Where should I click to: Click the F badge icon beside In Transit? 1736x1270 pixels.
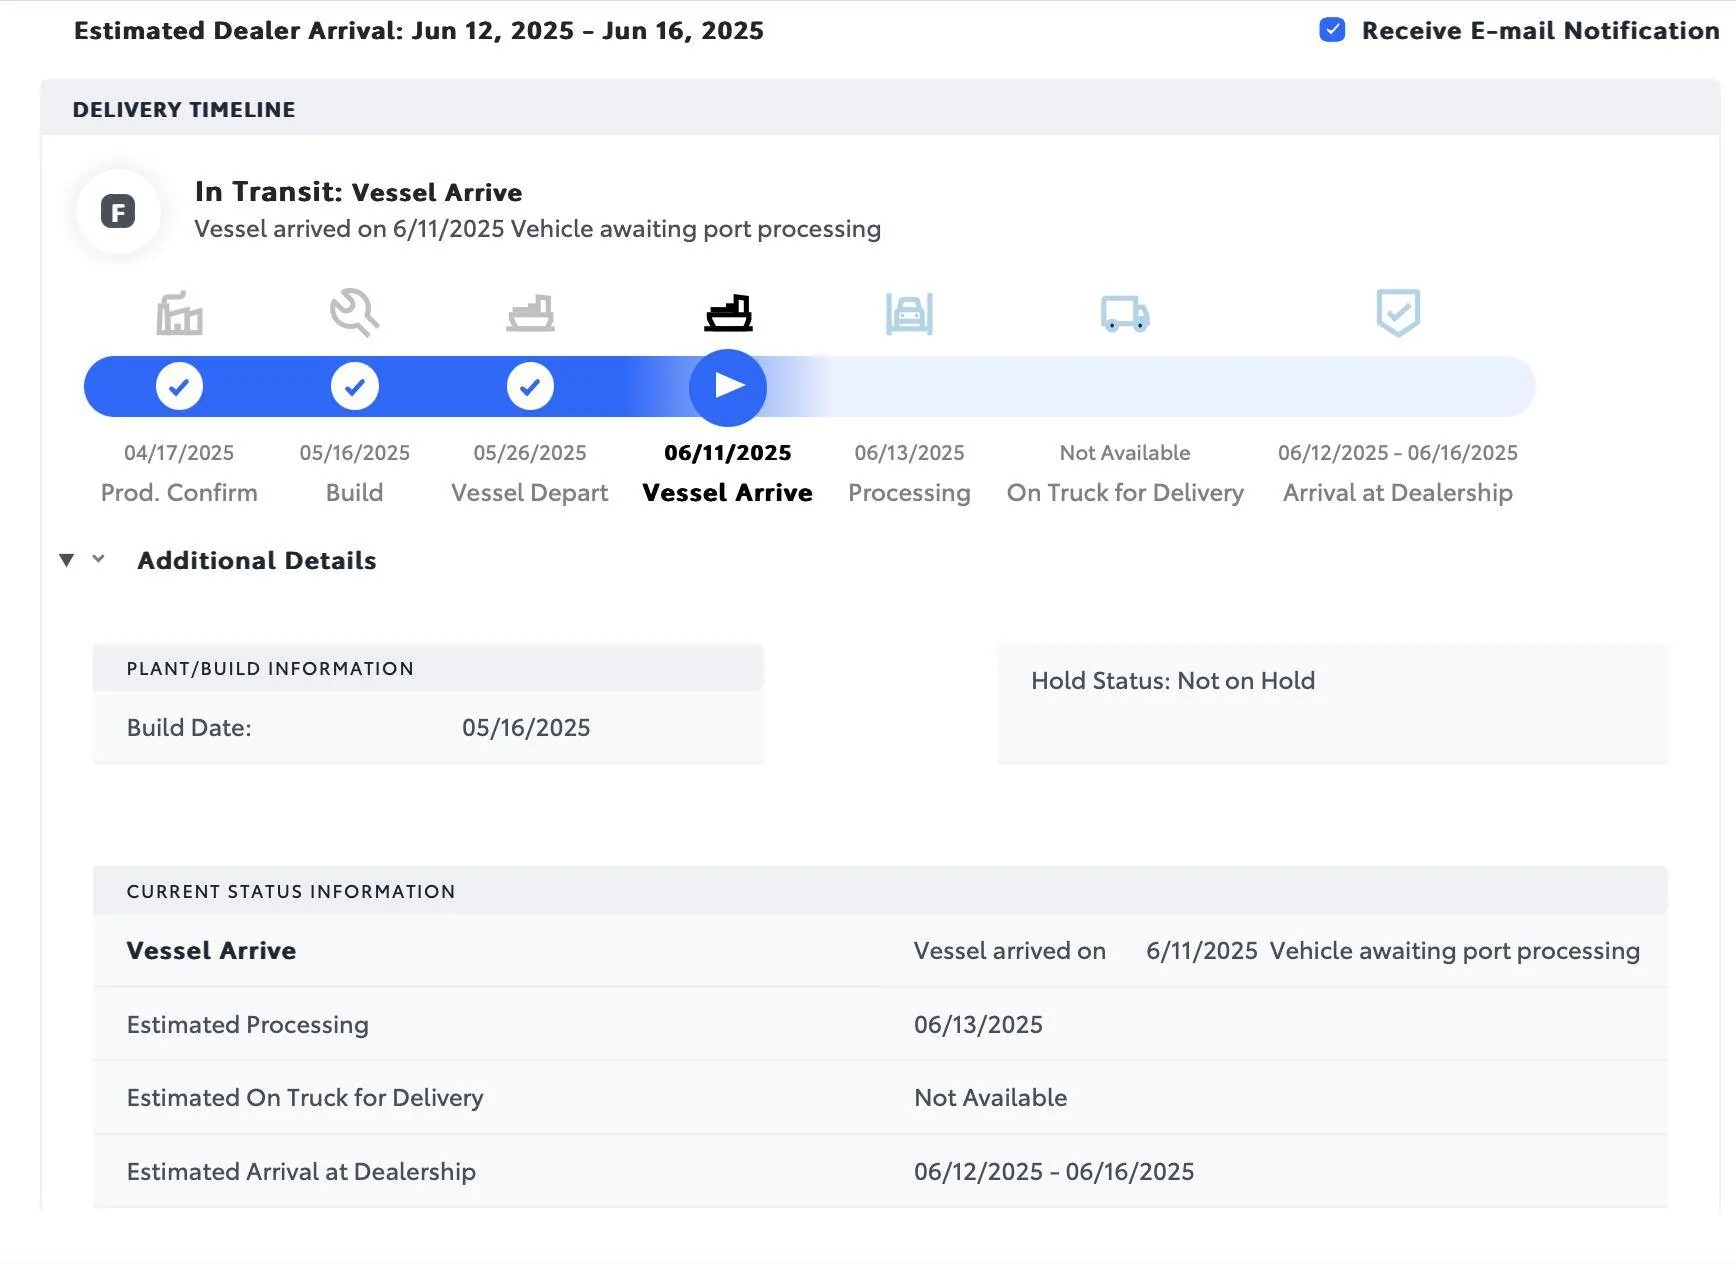(x=118, y=212)
